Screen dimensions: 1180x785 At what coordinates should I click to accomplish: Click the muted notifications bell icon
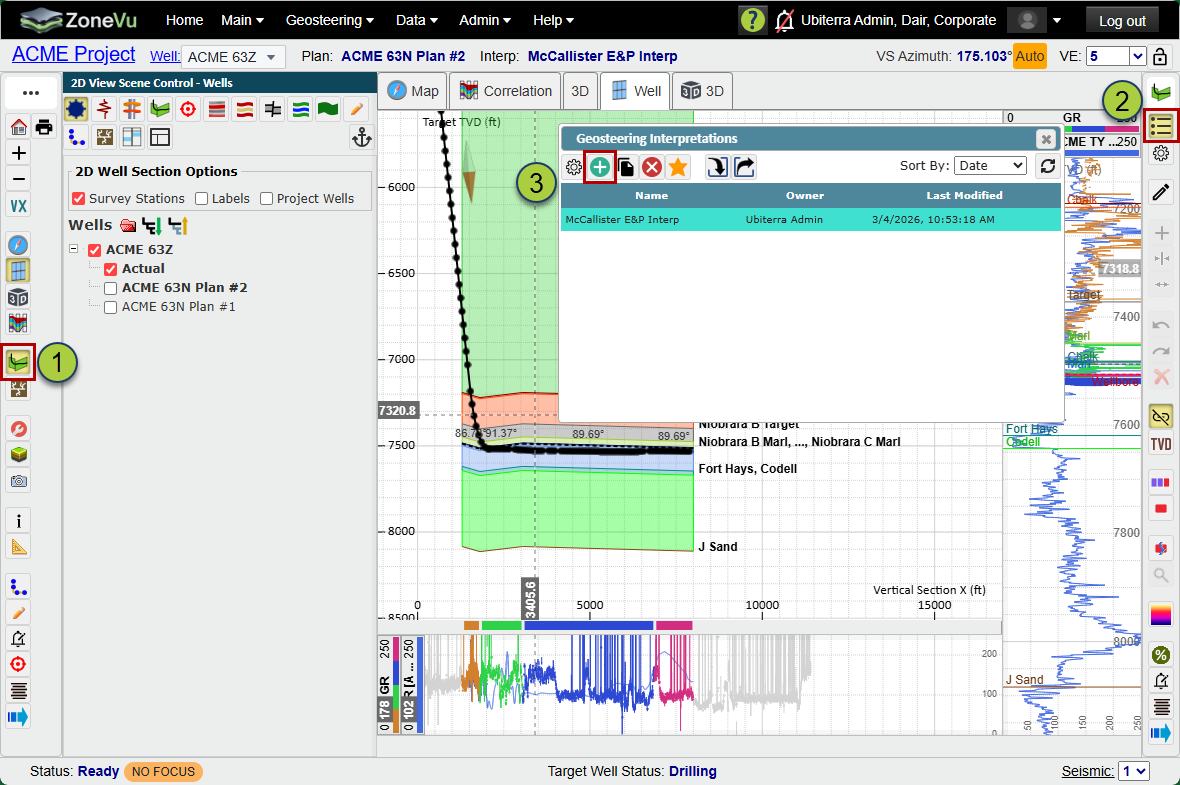coord(785,20)
